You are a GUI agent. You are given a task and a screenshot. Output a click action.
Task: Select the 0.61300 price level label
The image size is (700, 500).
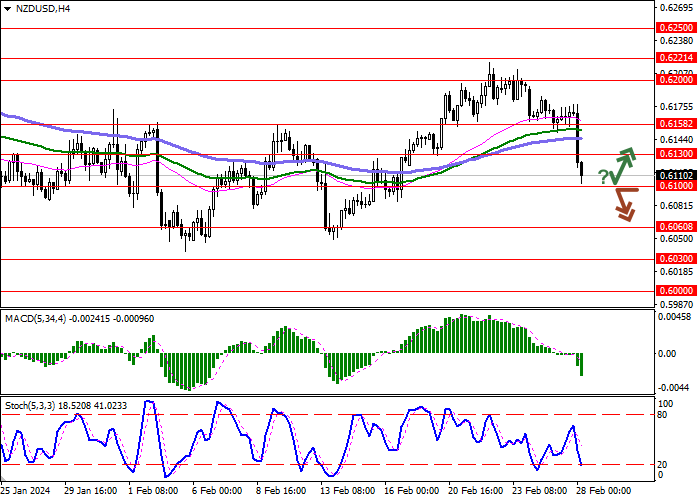pos(676,154)
